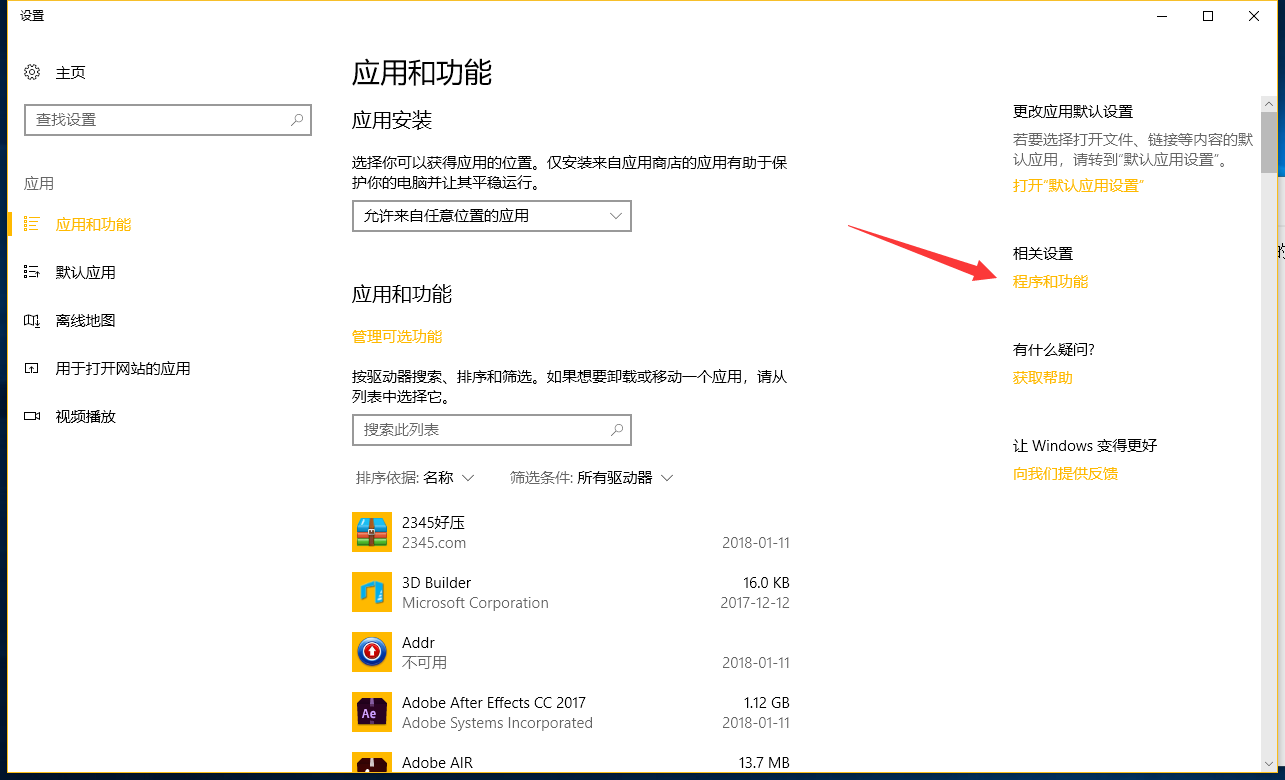Click the Adobe Systems Incorporated publisher text
Viewport: 1285px width, 780px height.
tap(497, 723)
